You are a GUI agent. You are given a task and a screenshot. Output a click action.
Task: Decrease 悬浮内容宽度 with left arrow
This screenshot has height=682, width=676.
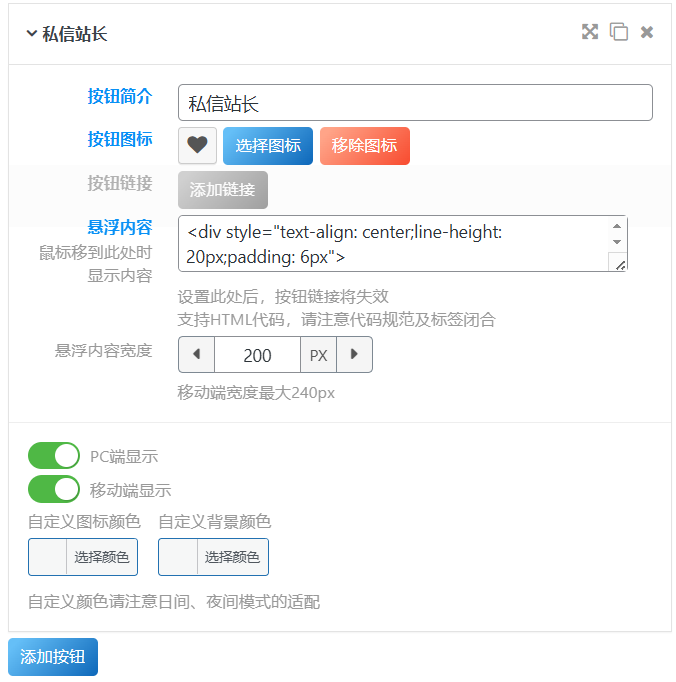pos(197,354)
